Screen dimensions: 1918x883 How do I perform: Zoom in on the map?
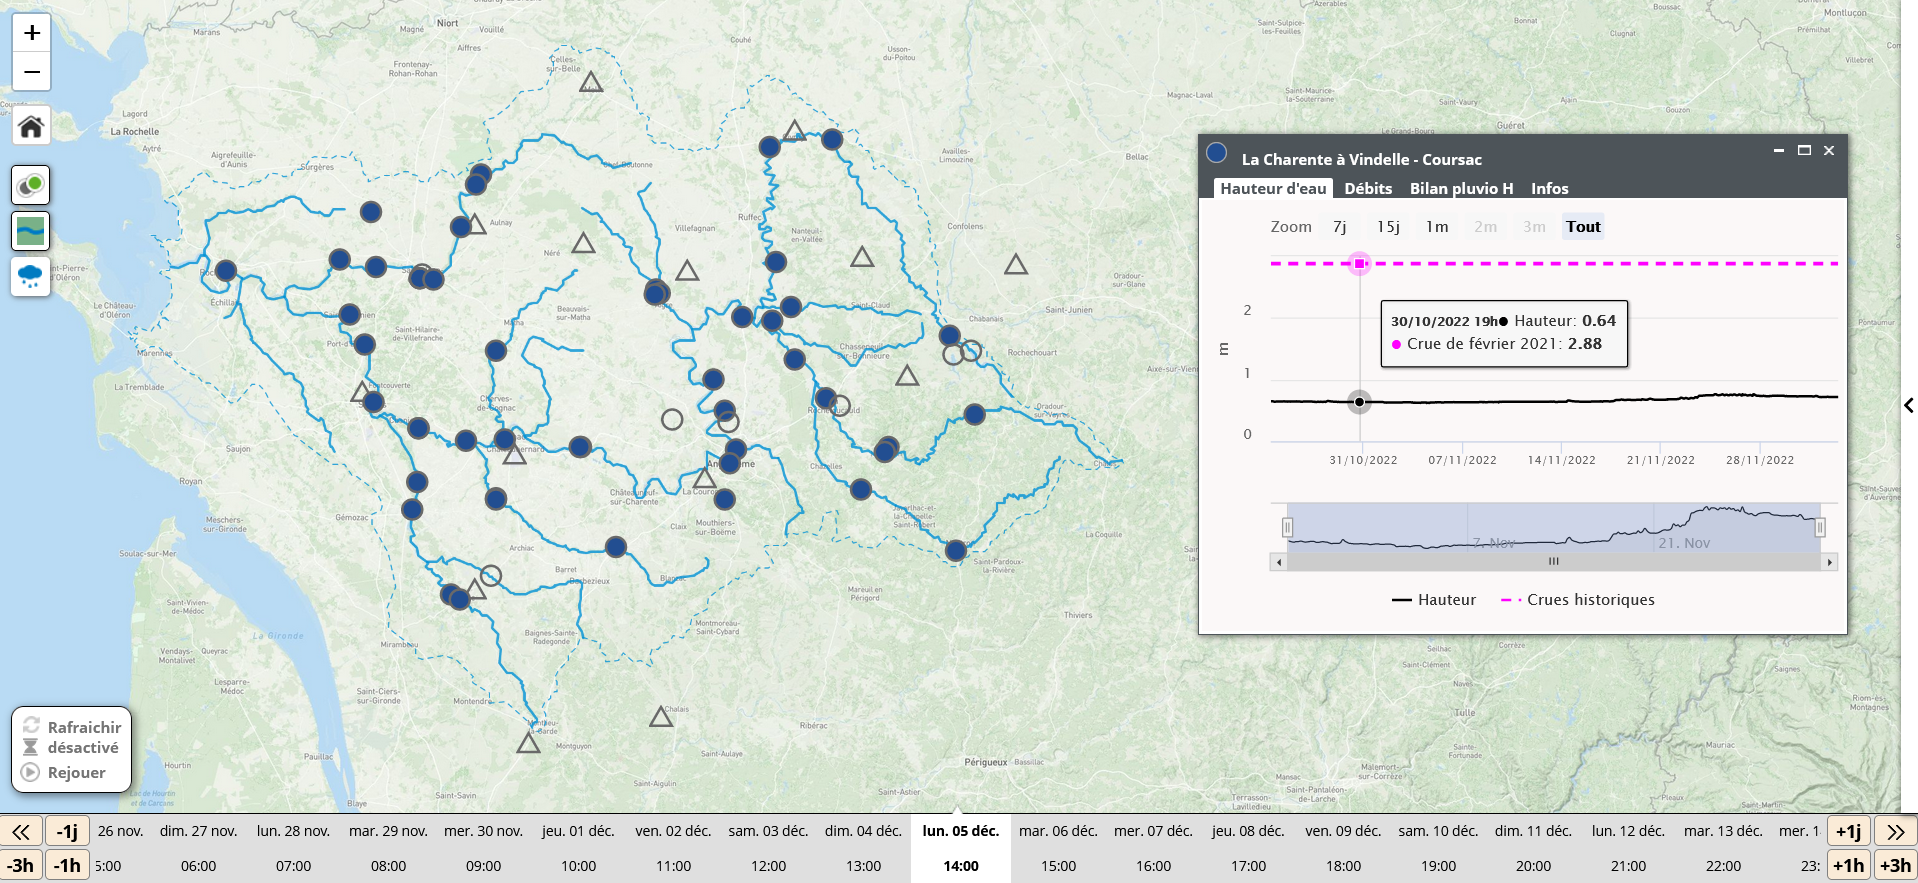click(x=32, y=33)
